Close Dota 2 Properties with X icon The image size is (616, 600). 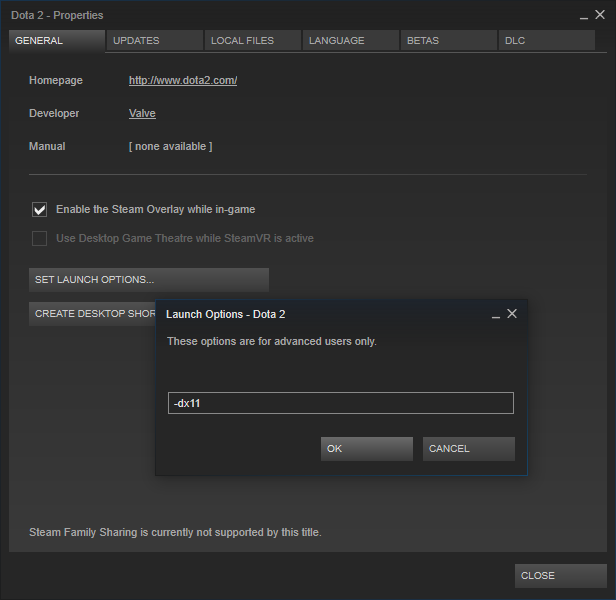coord(600,15)
